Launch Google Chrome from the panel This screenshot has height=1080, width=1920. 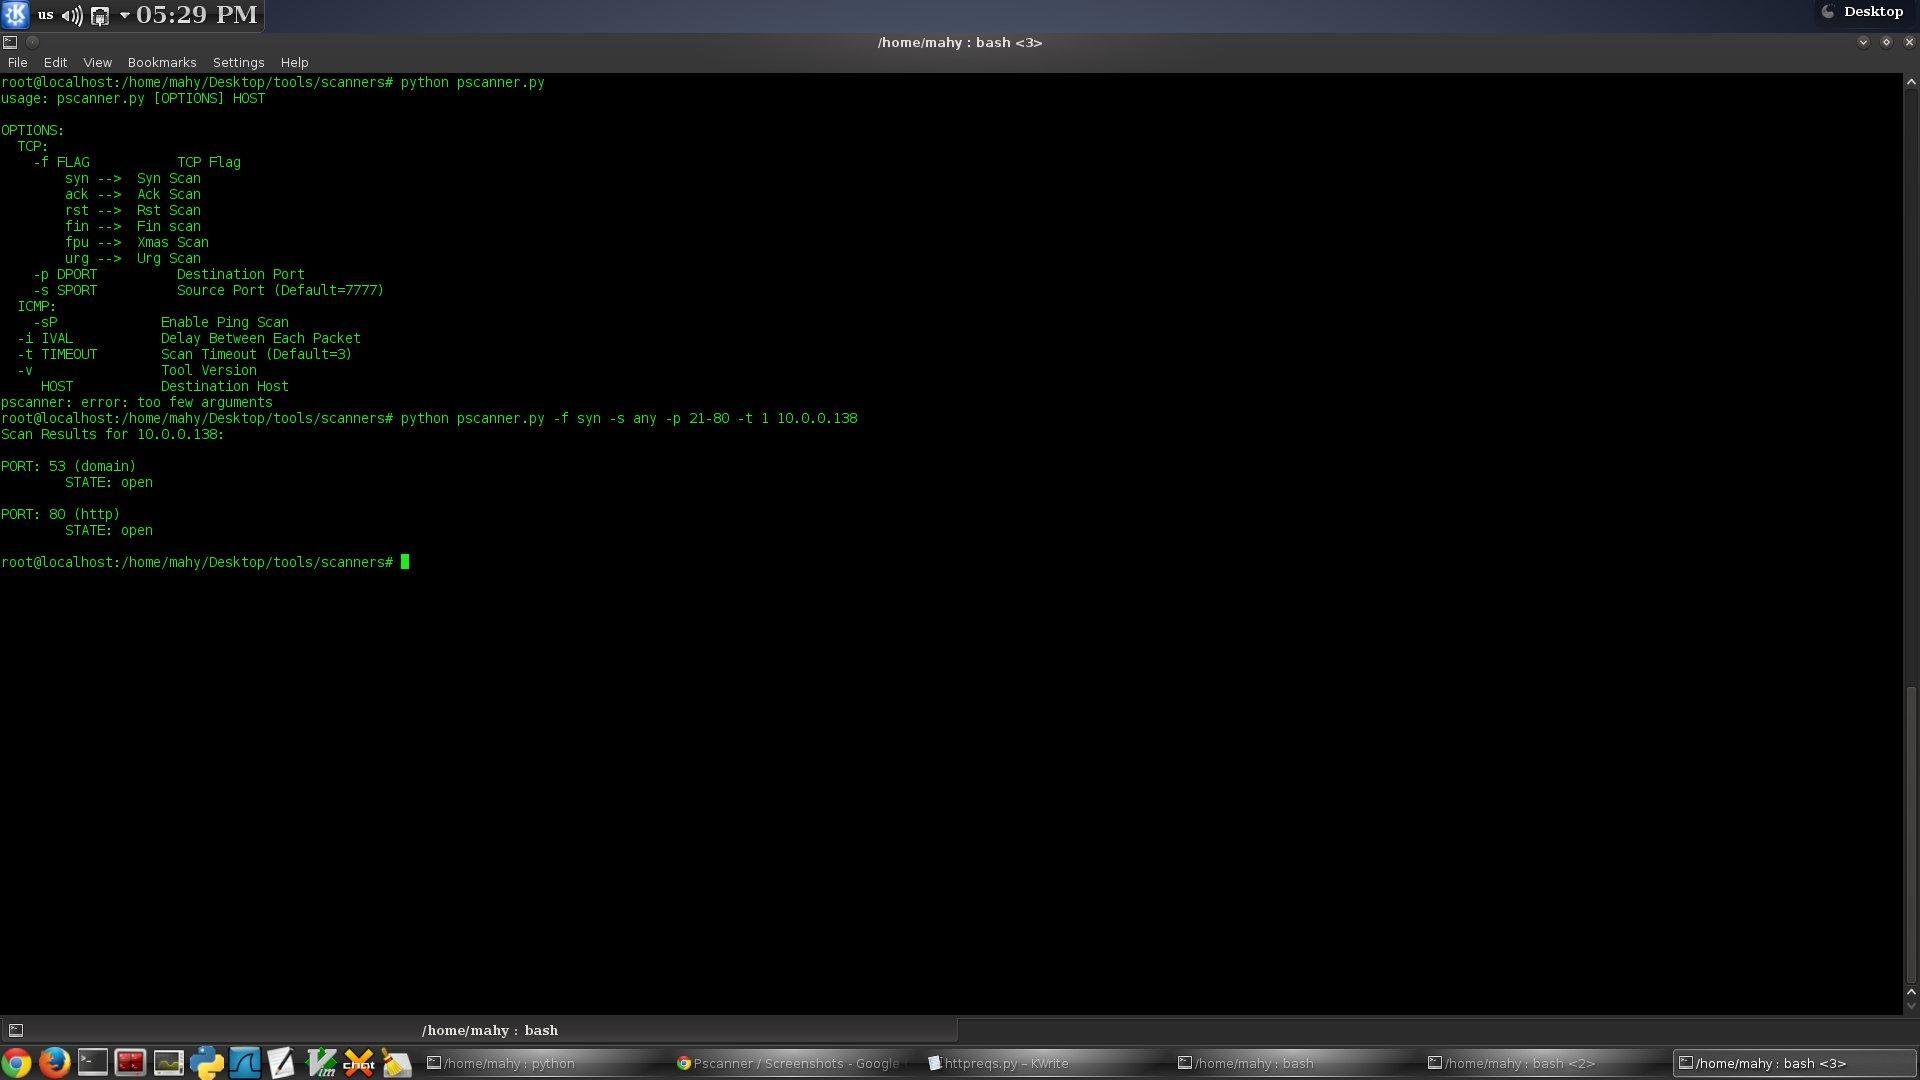(x=16, y=1062)
